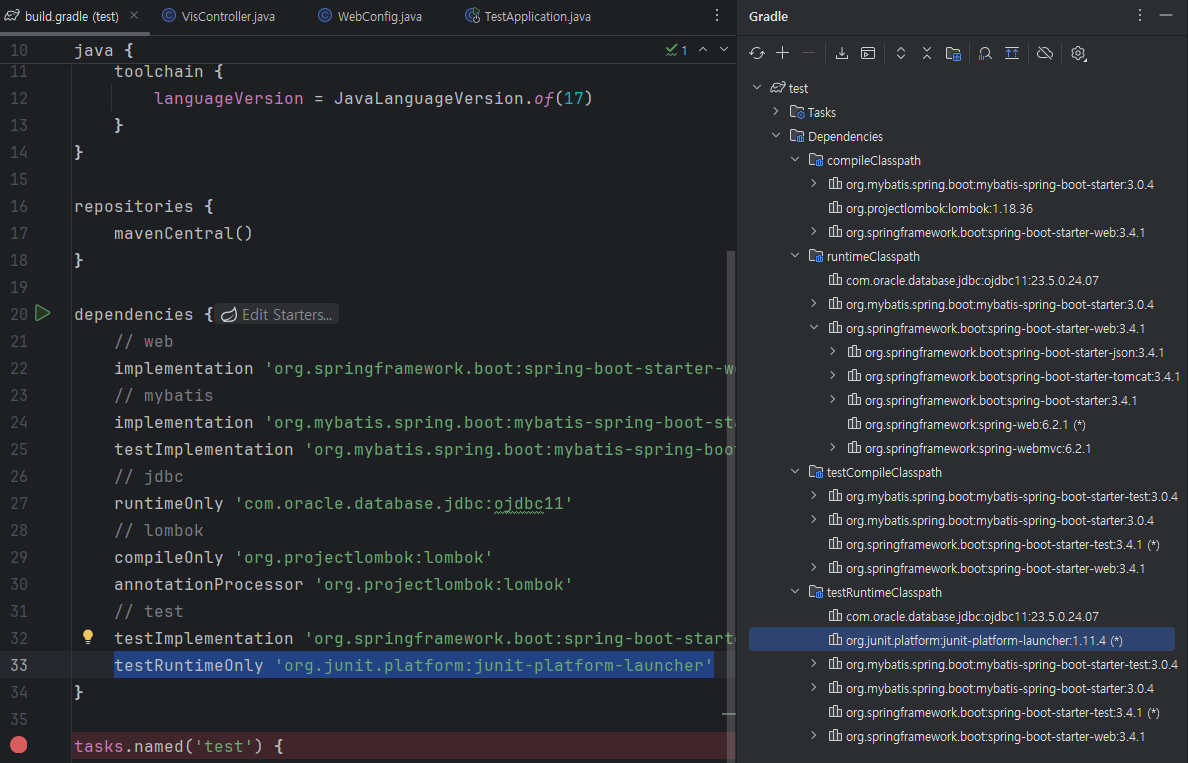This screenshot has height=763, width=1188.
Task: Expand all nodes in Gradle tree
Action: click(900, 53)
